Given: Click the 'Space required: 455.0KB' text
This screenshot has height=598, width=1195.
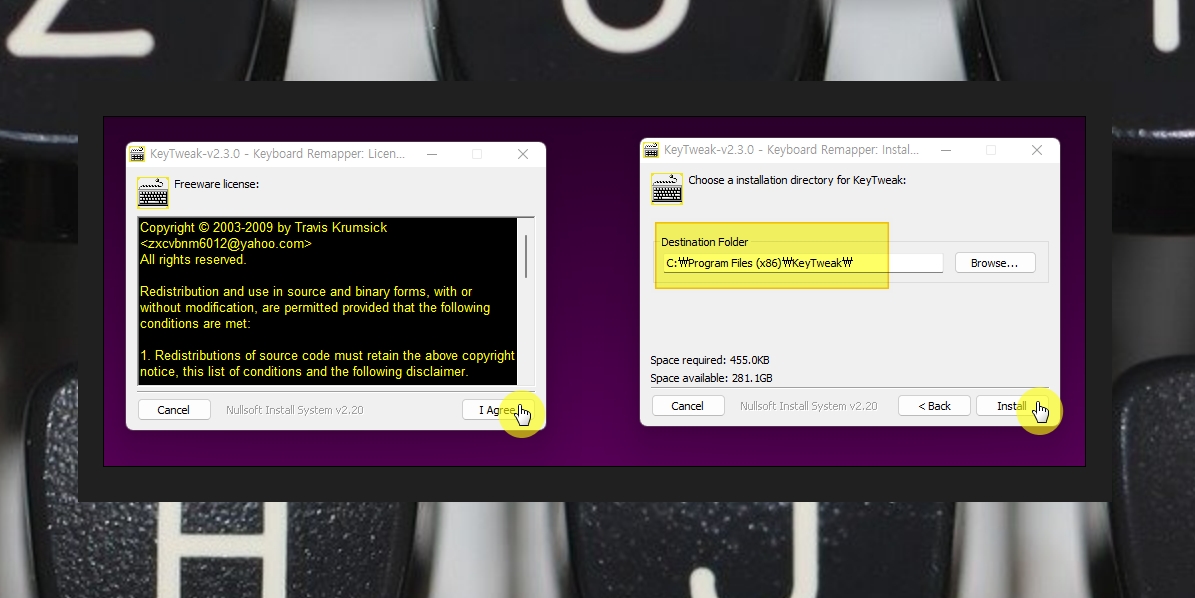Looking at the screenshot, I should [x=710, y=360].
